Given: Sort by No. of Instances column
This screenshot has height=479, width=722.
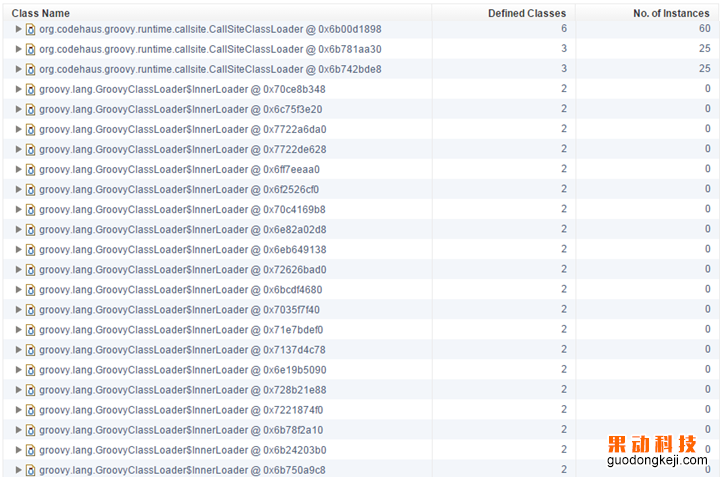Looking at the screenshot, I should [x=671, y=13].
